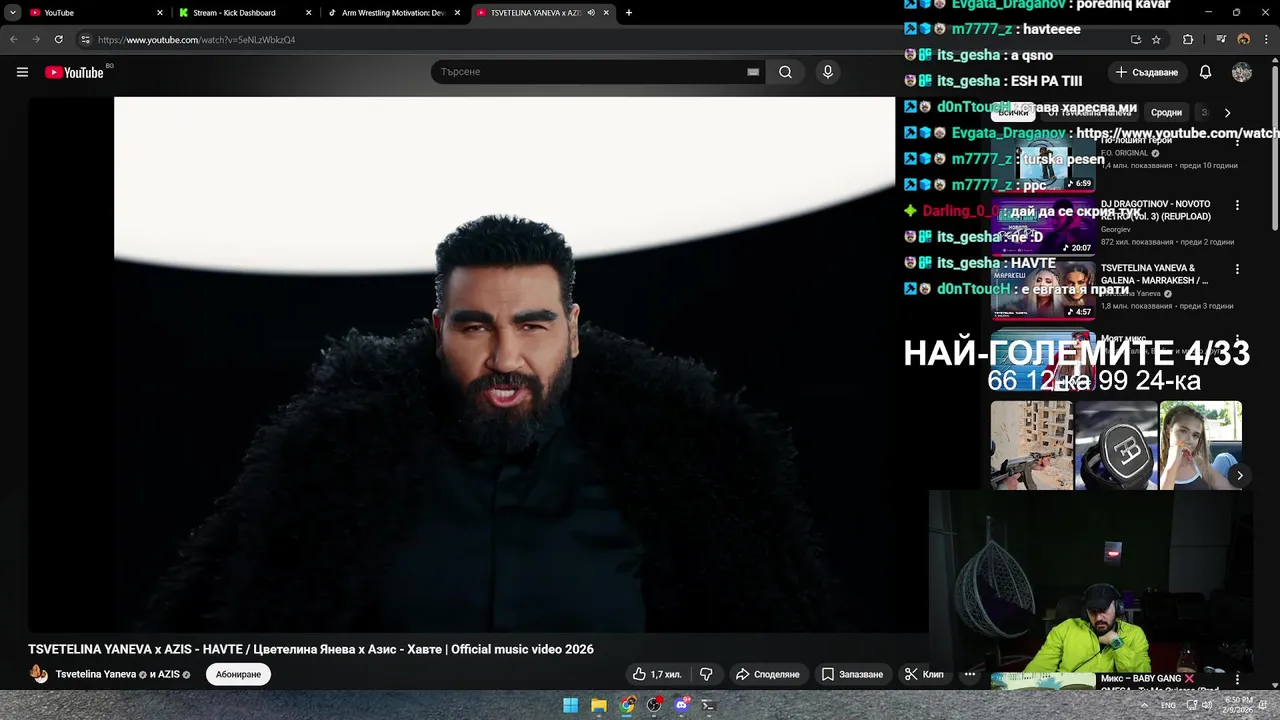Viewport: 1280px width, 720px height.
Task: Open the Chrome profile avatar
Action: click(1244, 40)
